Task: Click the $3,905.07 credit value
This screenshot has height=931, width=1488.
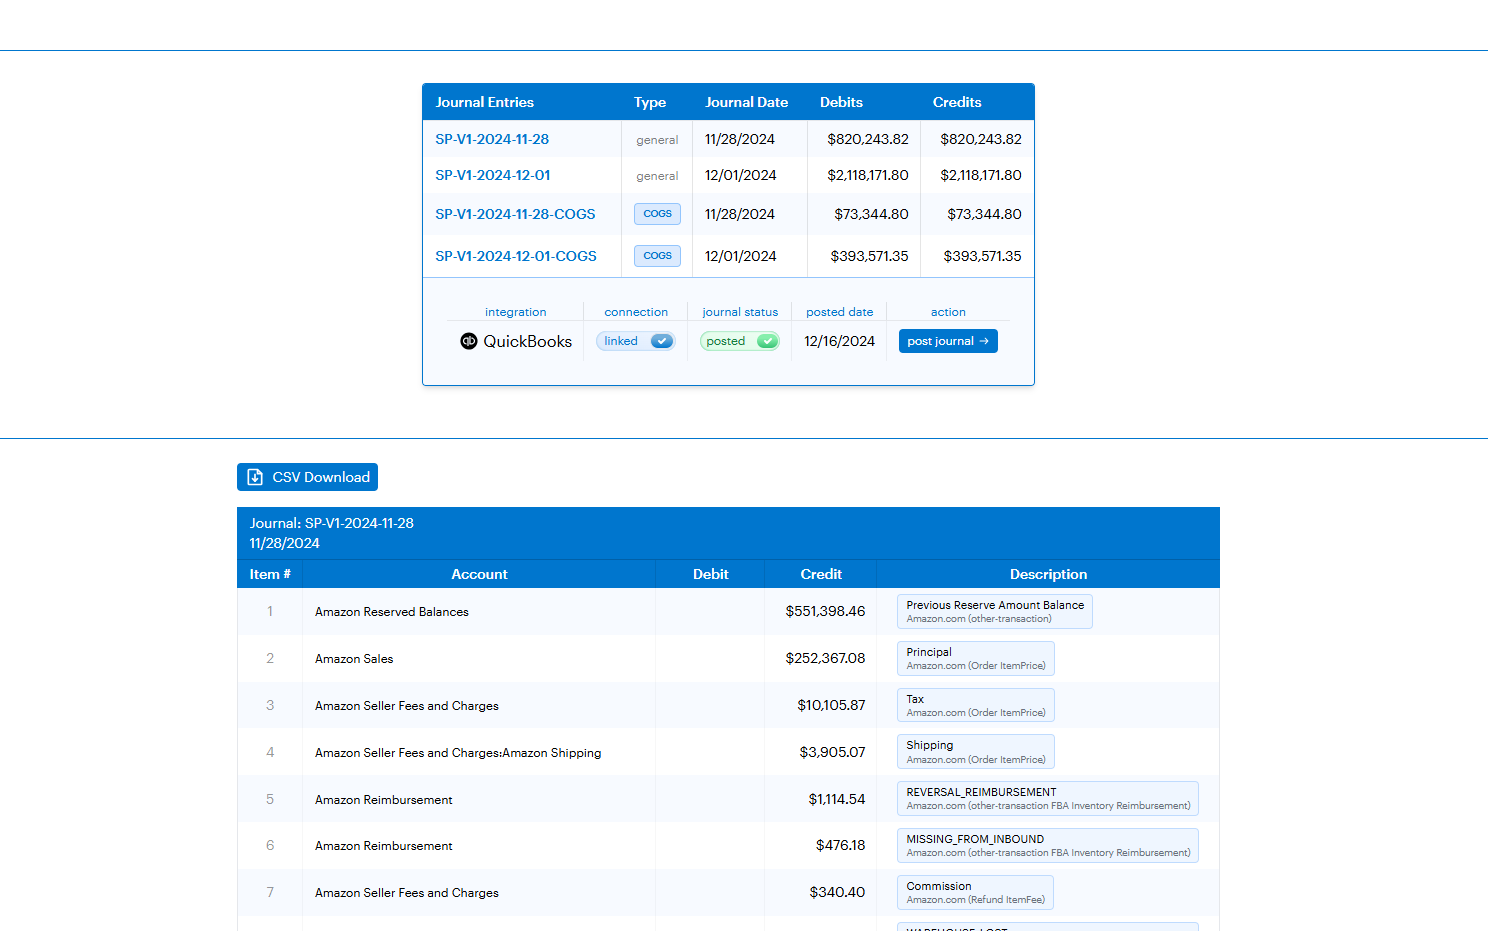Action: click(x=832, y=752)
